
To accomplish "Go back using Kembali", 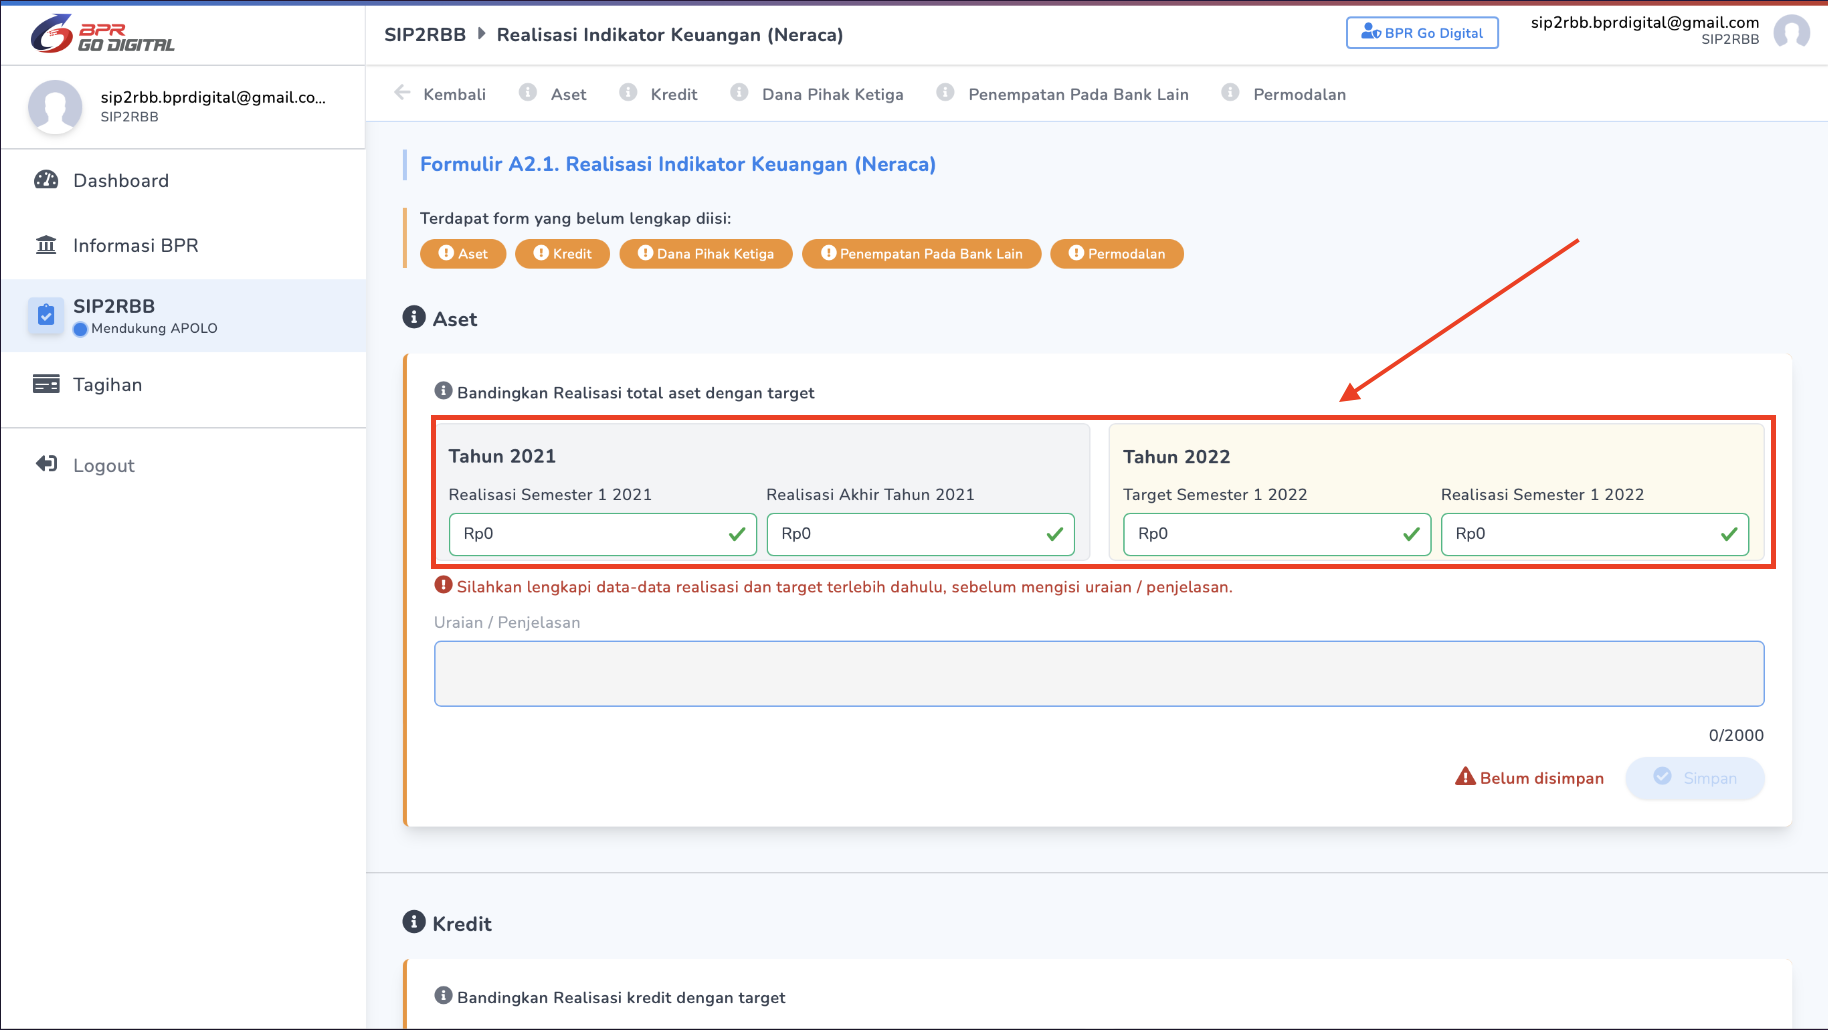I will [x=440, y=94].
